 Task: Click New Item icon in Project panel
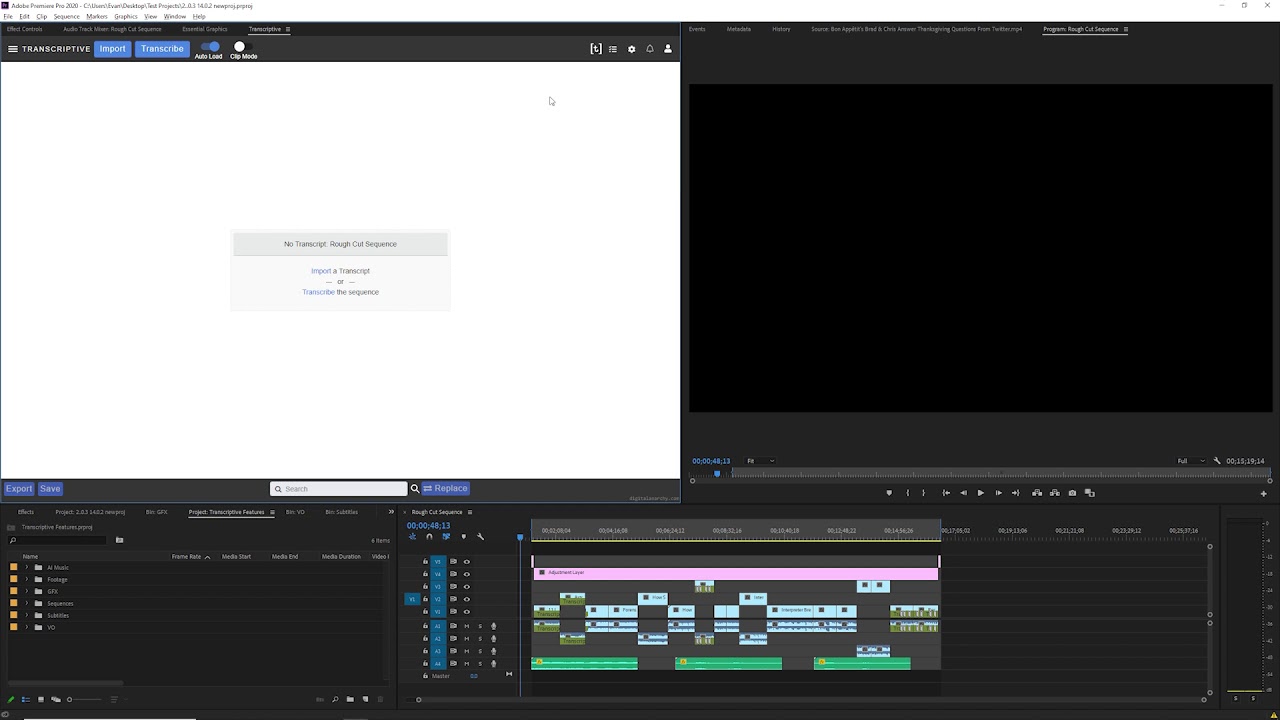(365, 699)
